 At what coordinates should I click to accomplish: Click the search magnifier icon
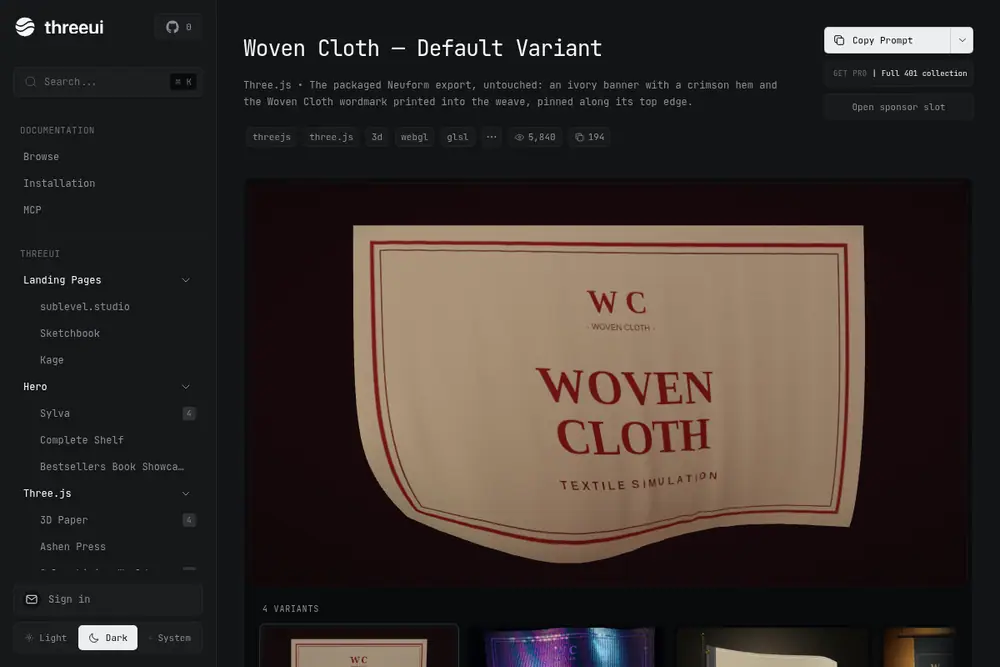point(30,82)
